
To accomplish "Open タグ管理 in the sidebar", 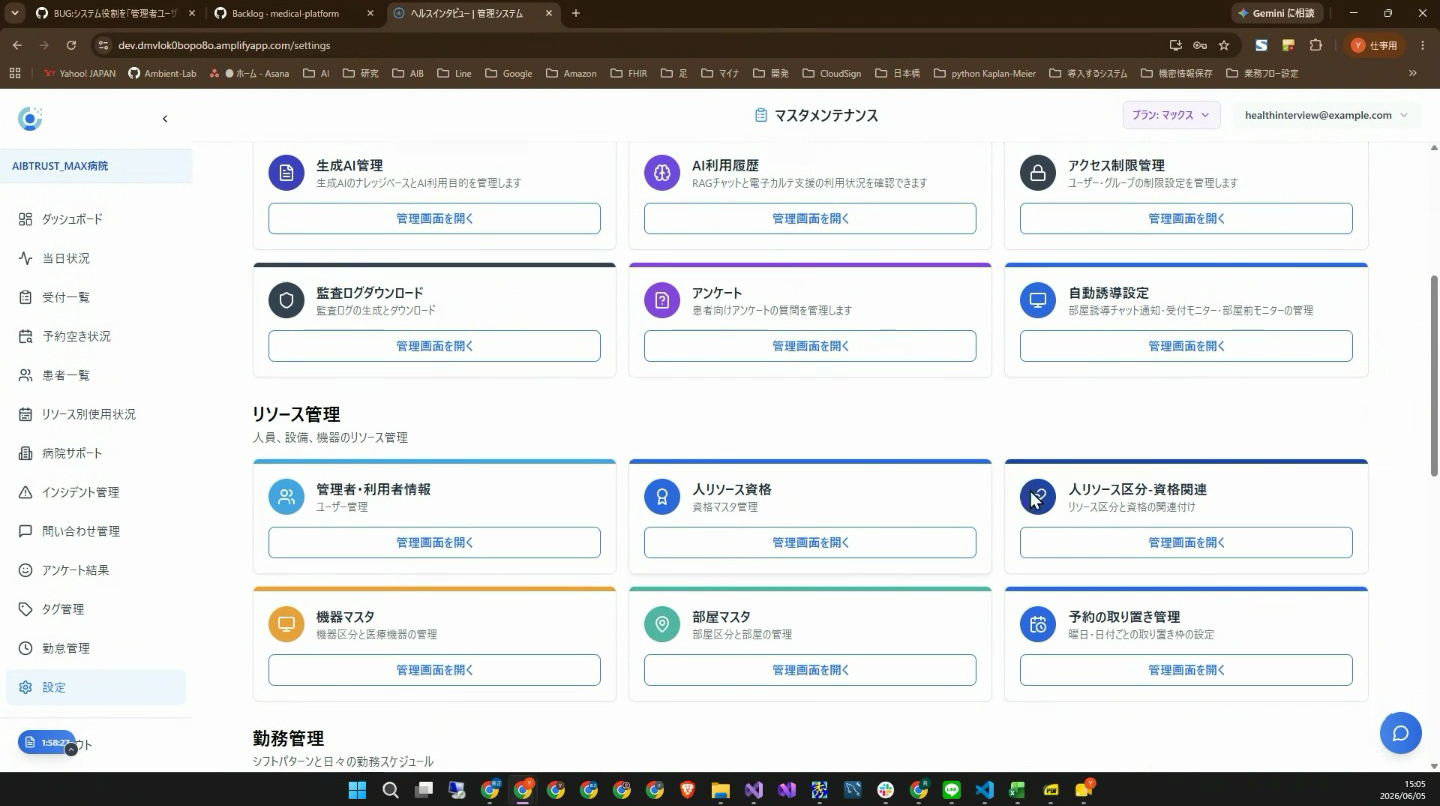I will click(96, 609).
